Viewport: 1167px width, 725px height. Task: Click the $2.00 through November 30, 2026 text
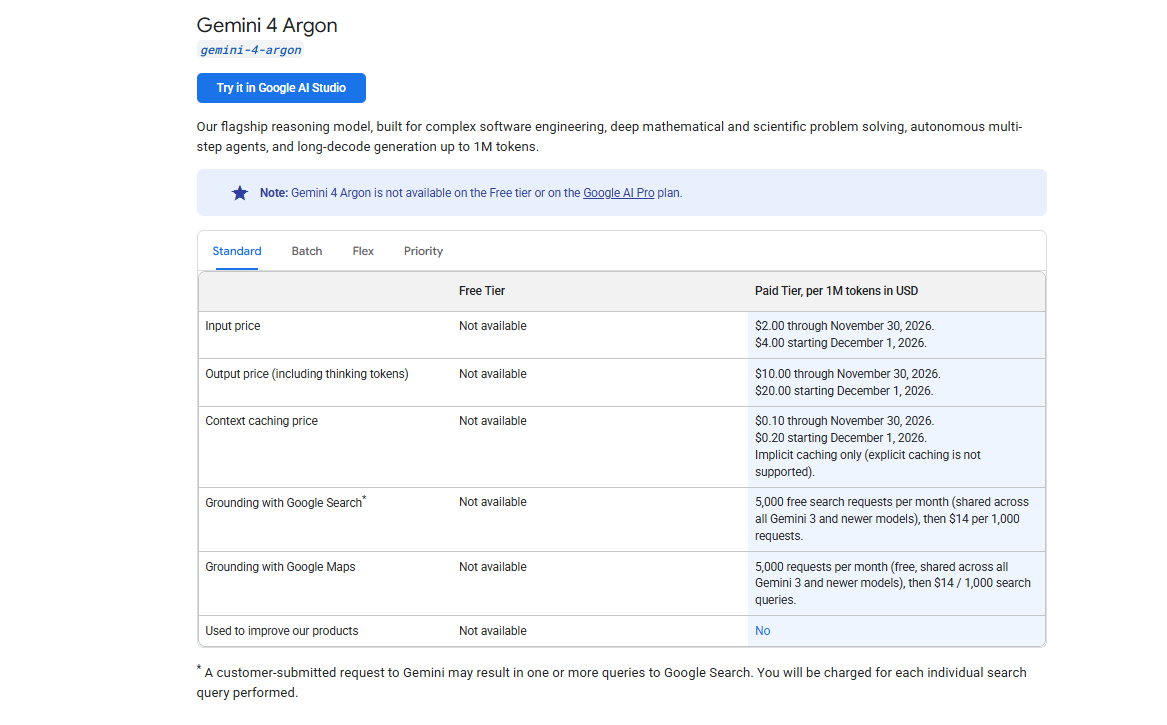[x=844, y=326]
